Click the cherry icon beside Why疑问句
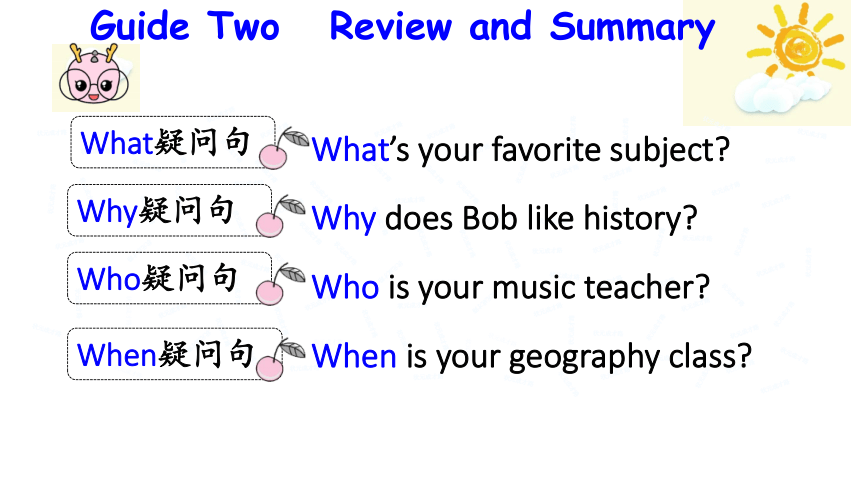Viewport: 860px width, 484px height. click(281, 216)
